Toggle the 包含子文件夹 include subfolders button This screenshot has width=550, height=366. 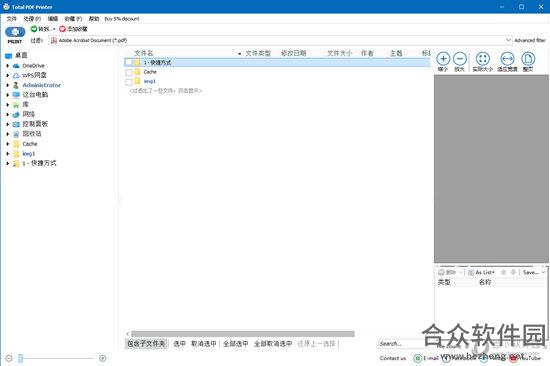click(x=146, y=344)
